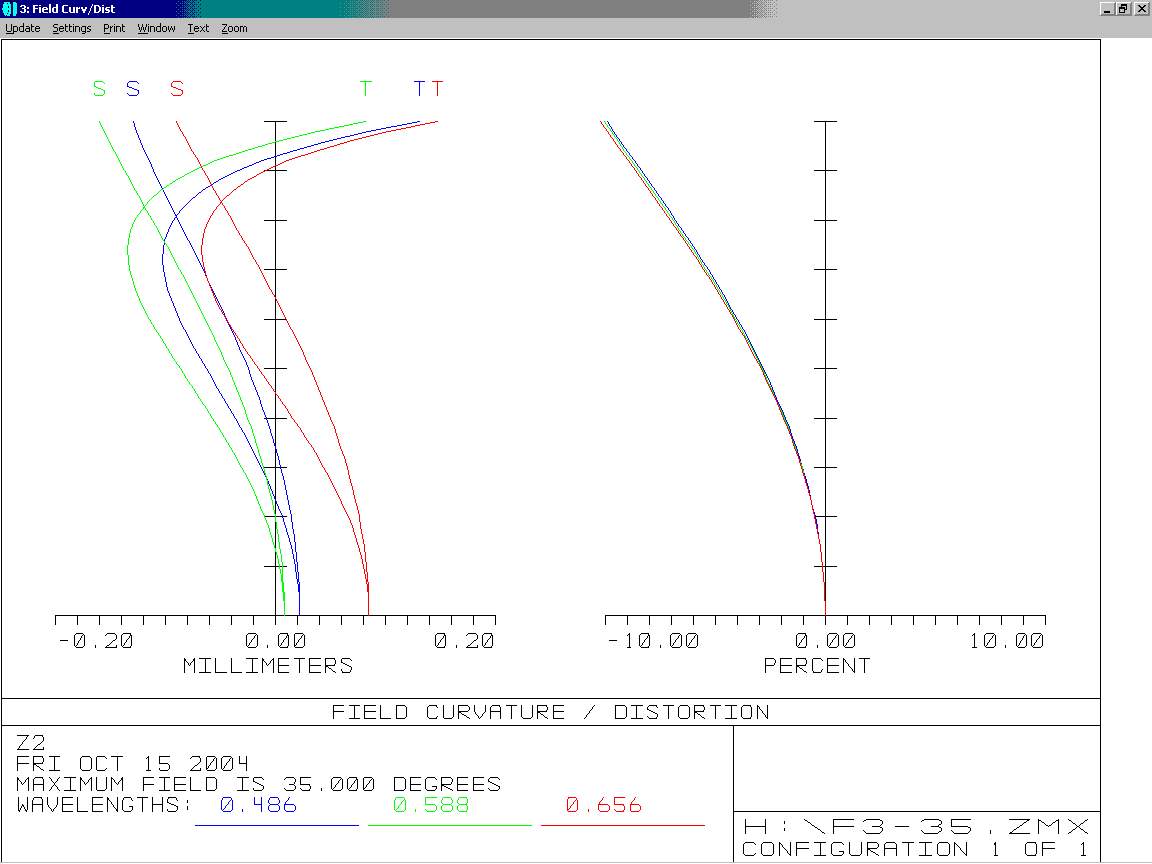This screenshot has width=1152, height=864.
Task: Open the Update menu
Action: click(23, 28)
